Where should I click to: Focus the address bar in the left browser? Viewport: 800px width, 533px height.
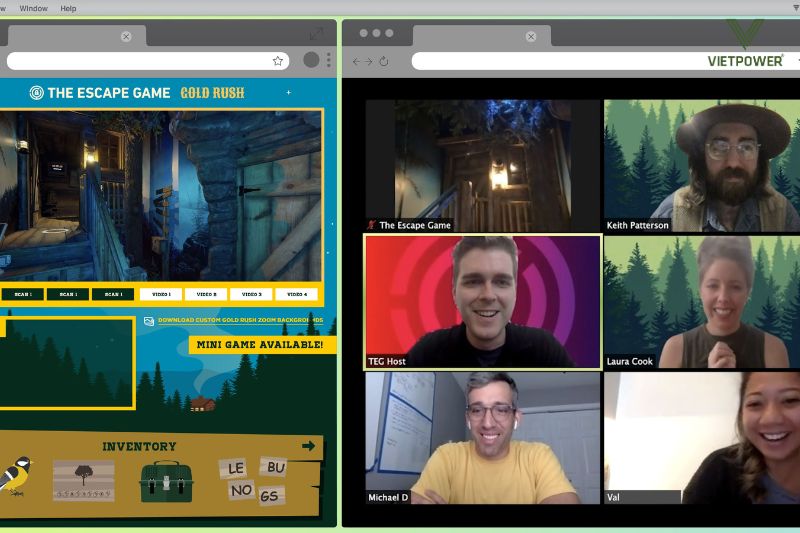click(148, 61)
